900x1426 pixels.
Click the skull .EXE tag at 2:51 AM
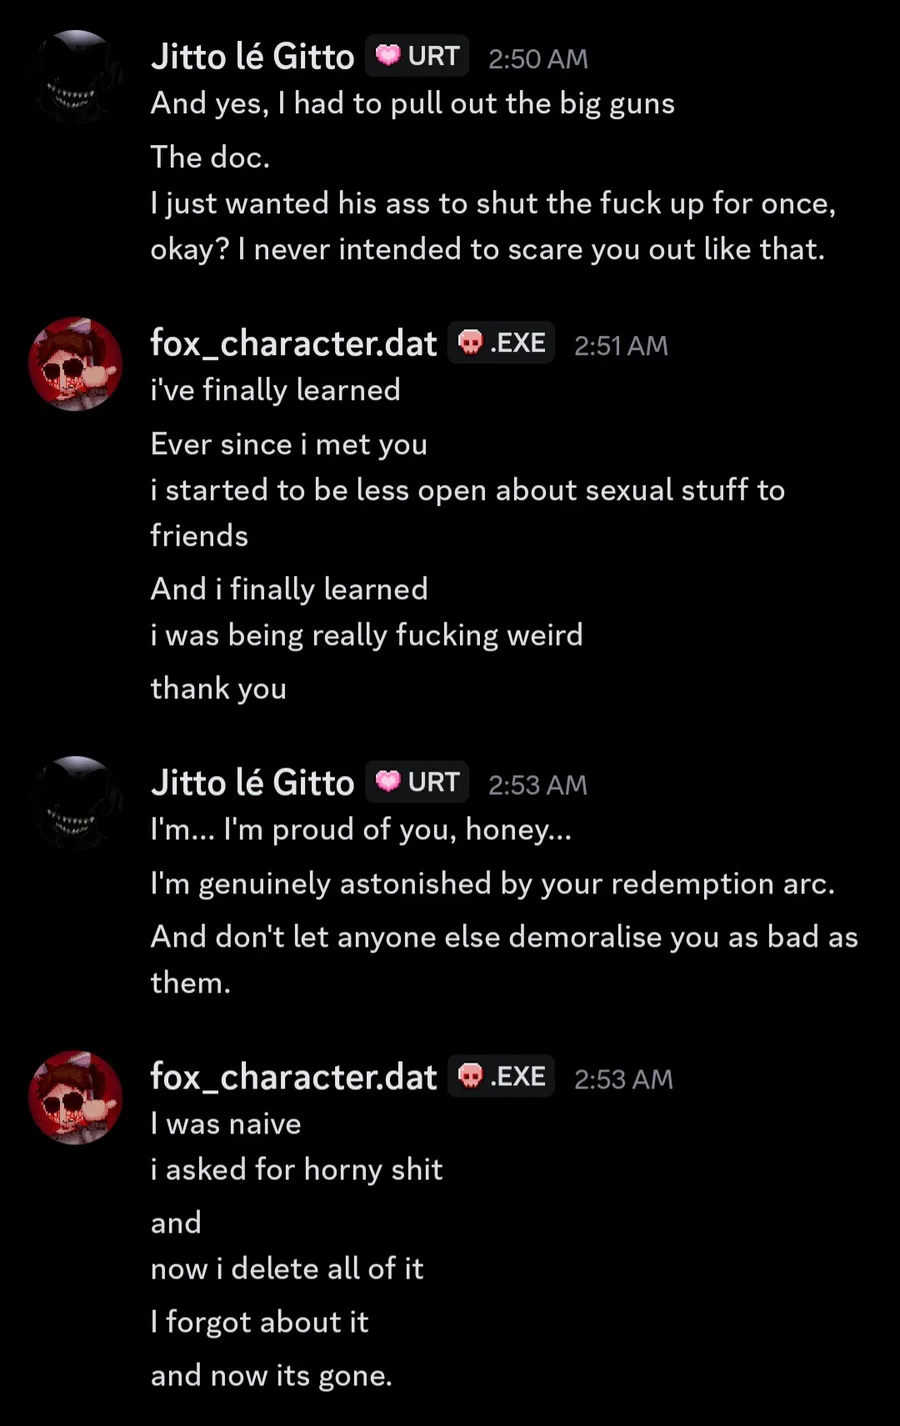(x=501, y=343)
